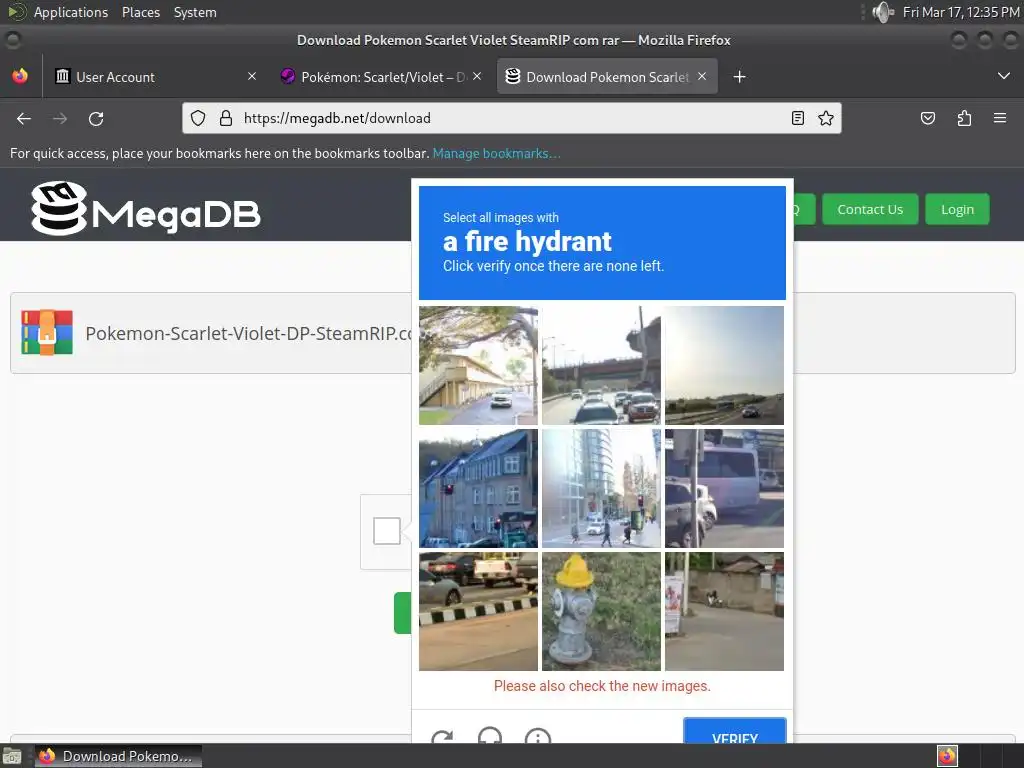The width and height of the screenshot is (1024, 768).
Task: Close the Pokémon: Scarlet/Violet tab
Action: point(477,76)
